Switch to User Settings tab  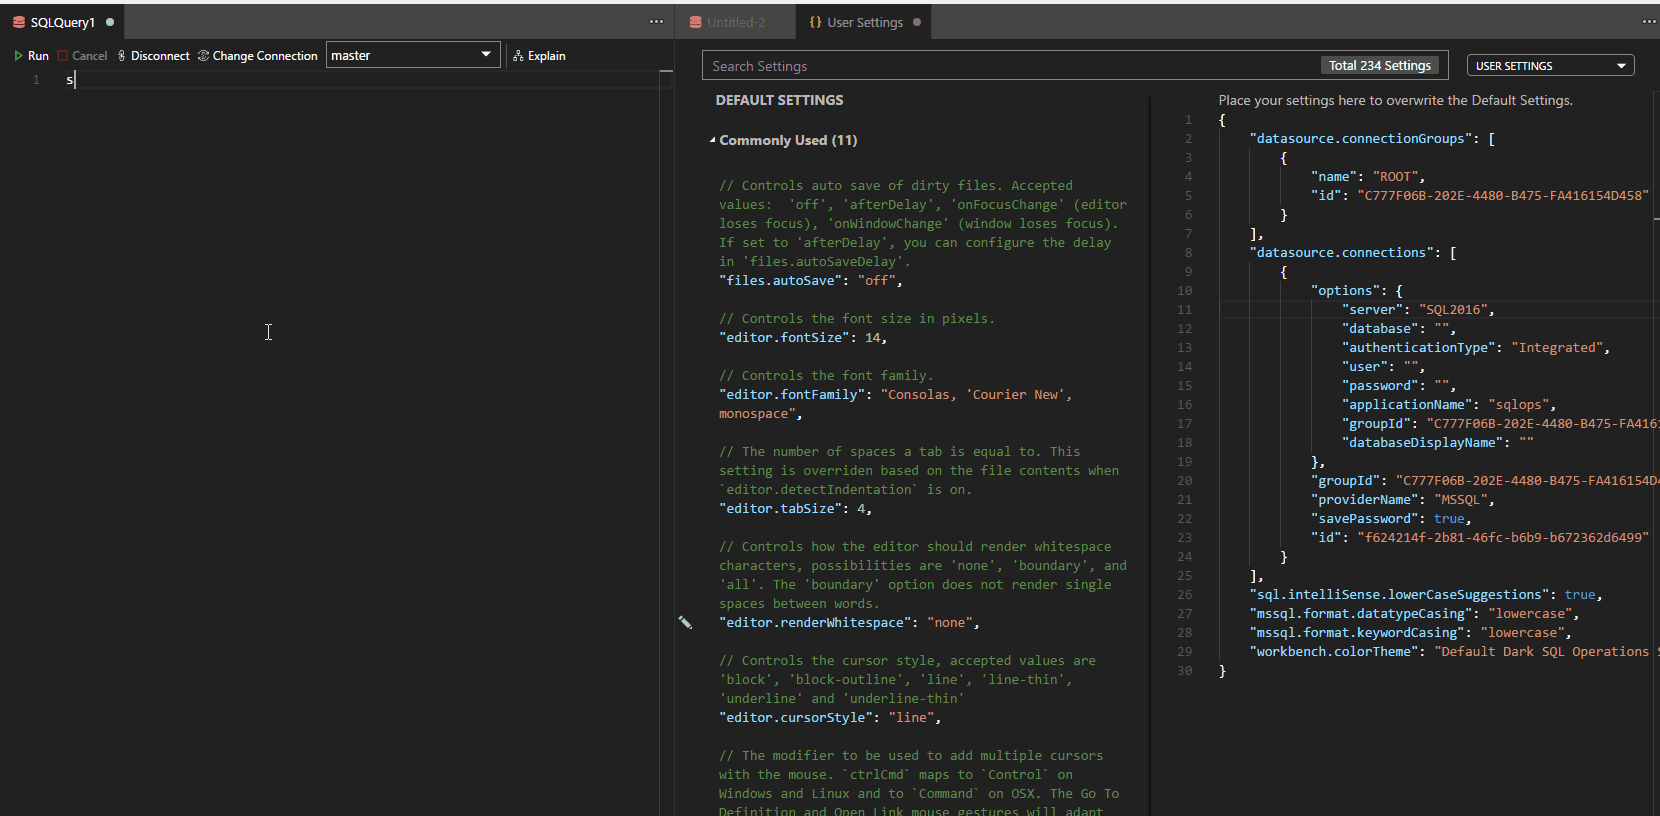864,22
